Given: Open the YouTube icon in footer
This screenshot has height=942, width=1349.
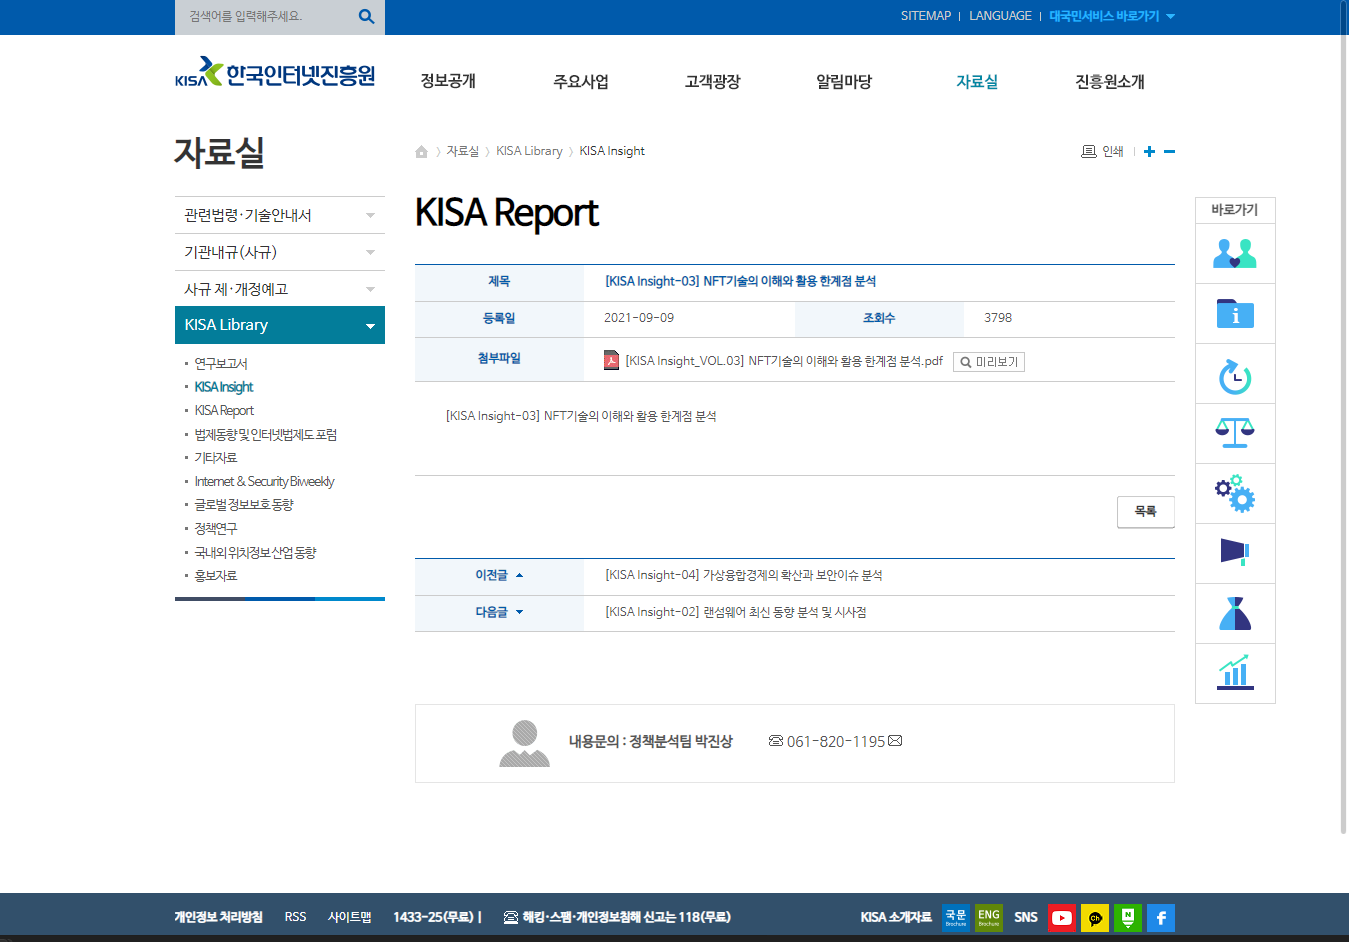Looking at the screenshot, I should pyautogui.click(x=1062, y=918).
